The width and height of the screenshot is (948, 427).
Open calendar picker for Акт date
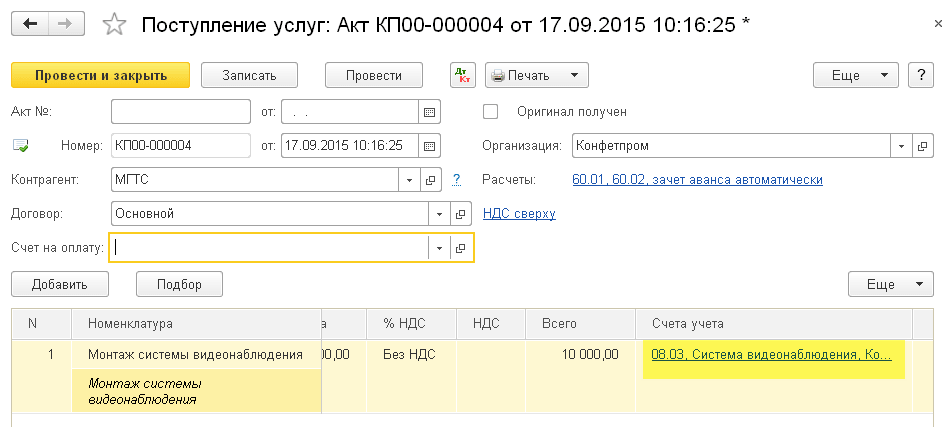430,112
